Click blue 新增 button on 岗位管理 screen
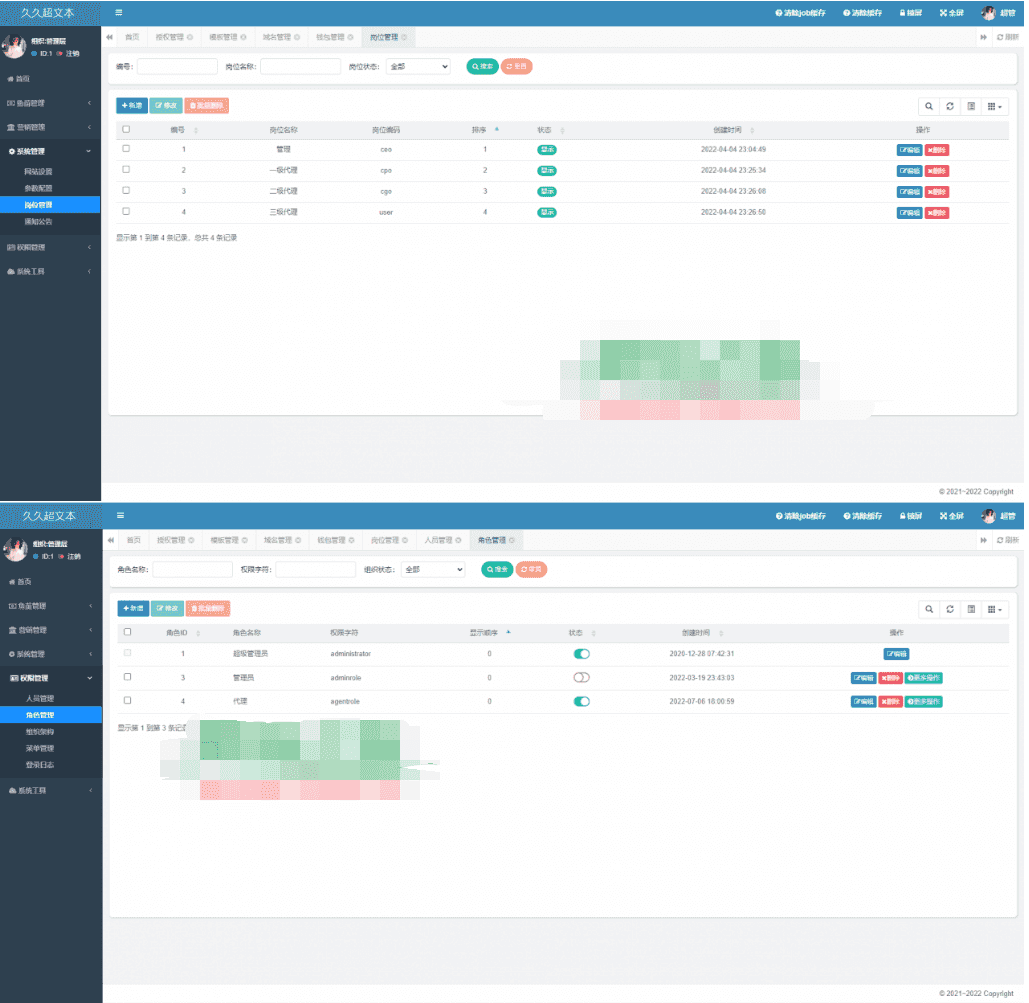Image resolution: width=1029 pixels, height=1003 pixels. pyautogui.click(x=132, y=106)
